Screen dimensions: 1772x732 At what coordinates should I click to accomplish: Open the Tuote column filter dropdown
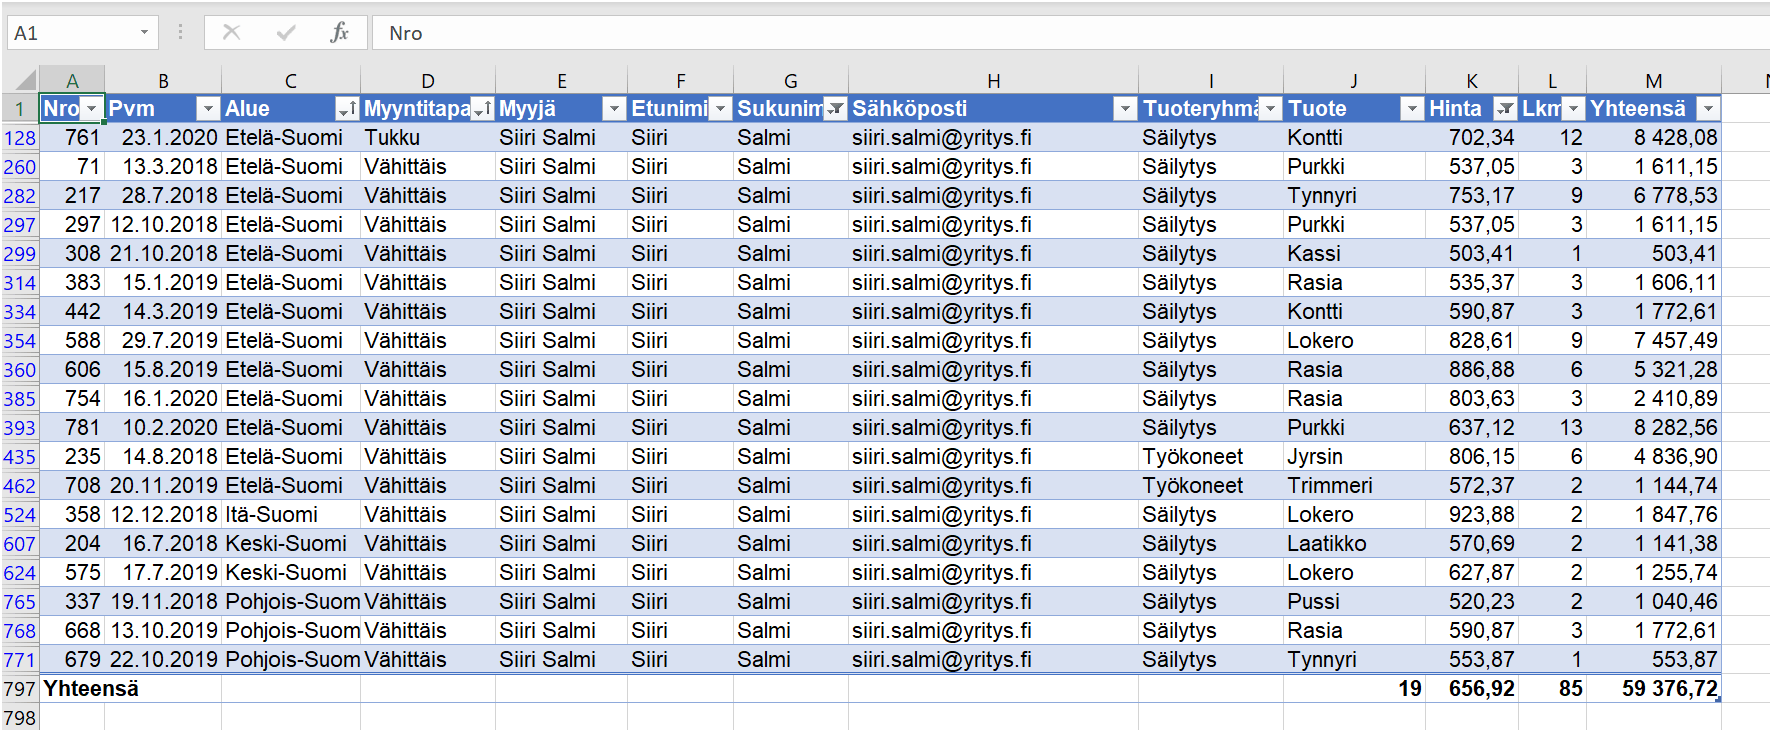tap(1412, 108)
